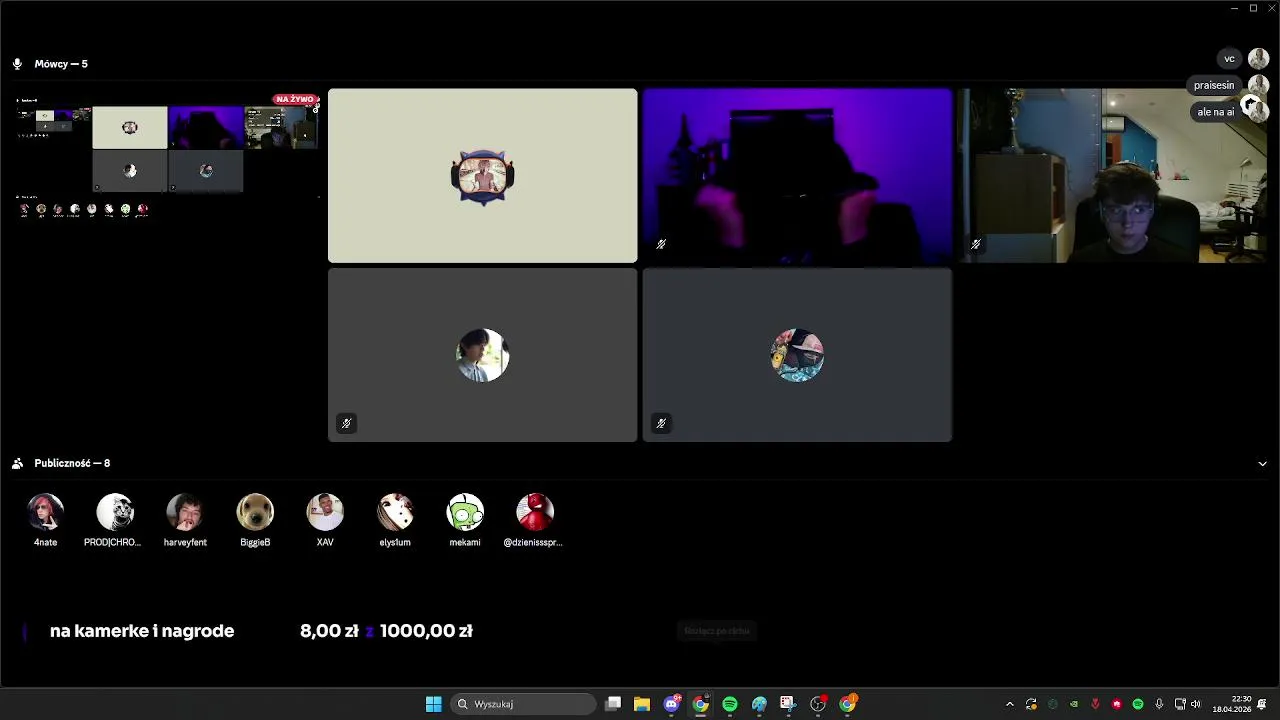Open the vc chat bubble
The width and height of the screenshot is (1280, 720).
tap(1230, 59)
